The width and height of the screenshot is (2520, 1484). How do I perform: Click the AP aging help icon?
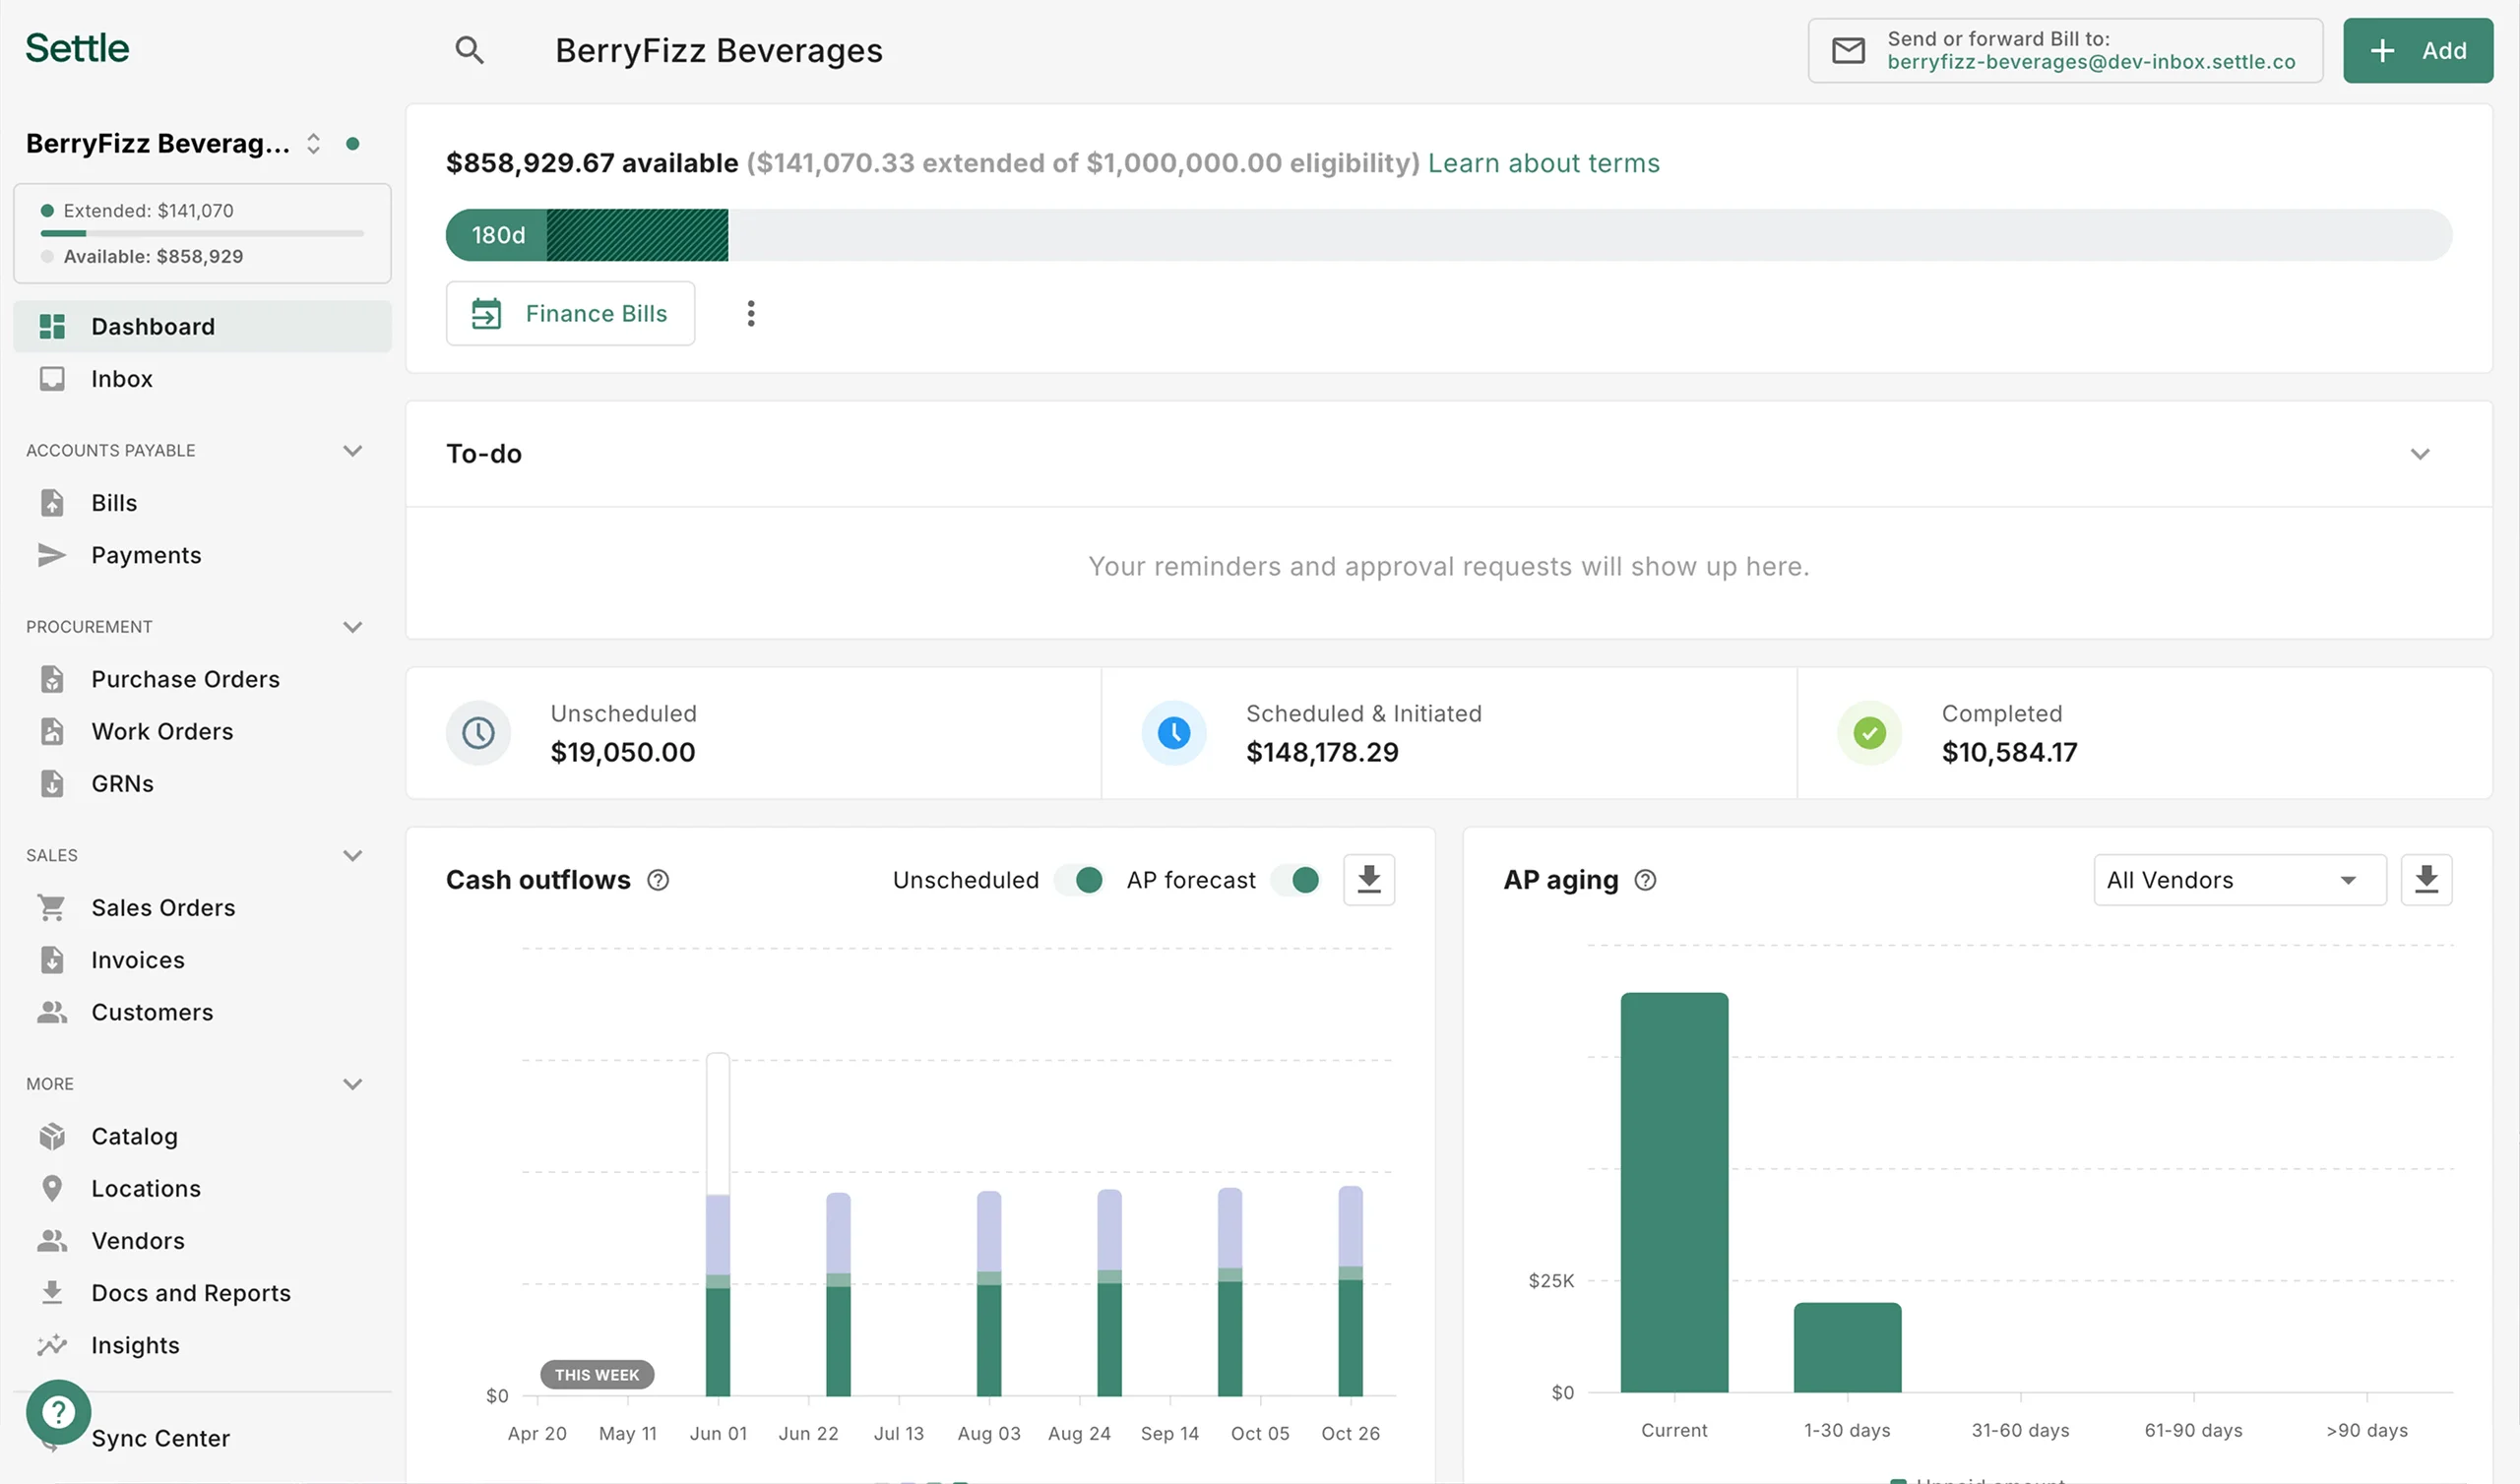1645,880
